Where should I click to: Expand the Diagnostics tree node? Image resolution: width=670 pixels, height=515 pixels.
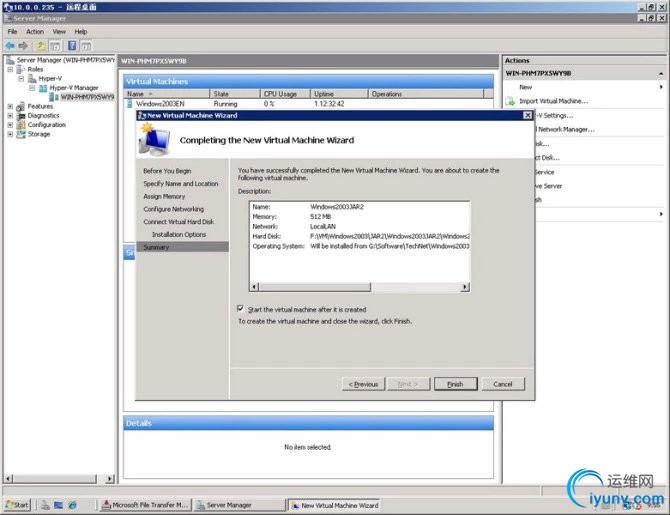click(x=10, y=116)
